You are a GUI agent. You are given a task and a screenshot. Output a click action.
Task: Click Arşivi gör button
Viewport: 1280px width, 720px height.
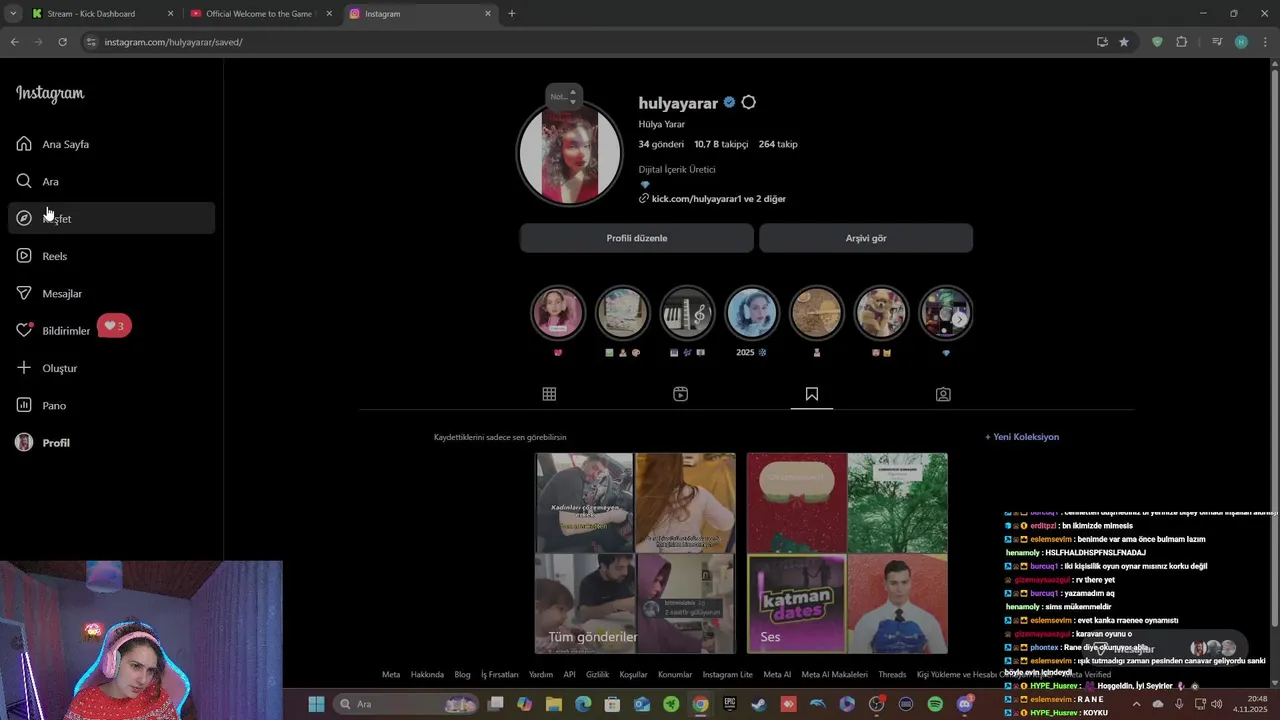[866, 238]
